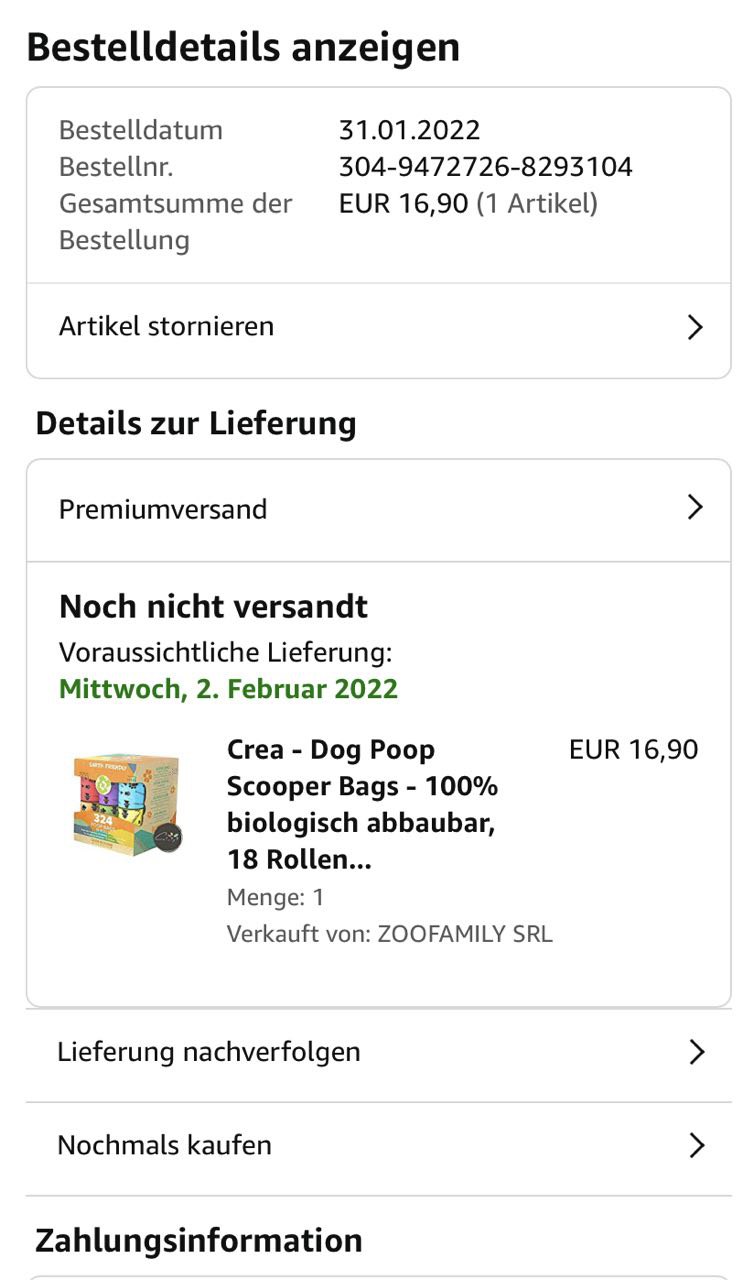Tap the Zahlungsinformation section heading

click(199, 1240)
